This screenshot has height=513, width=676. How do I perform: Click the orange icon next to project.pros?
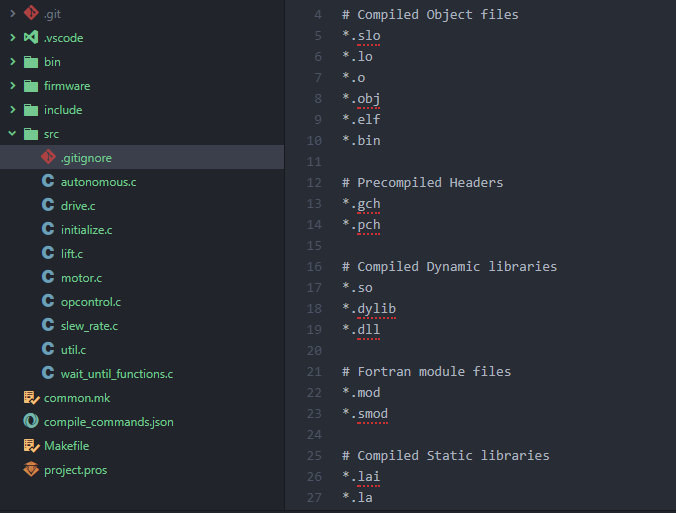pyautogui.click(x=31, y=469)
